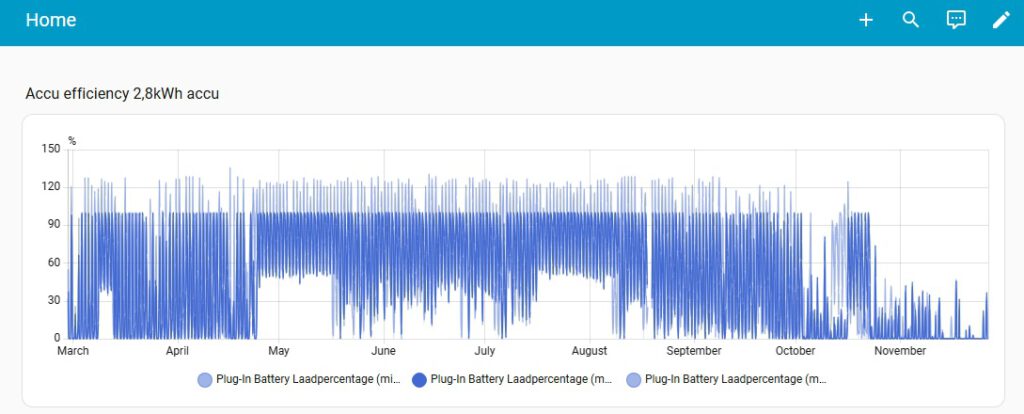Click September on the time axis

point(693,351)
